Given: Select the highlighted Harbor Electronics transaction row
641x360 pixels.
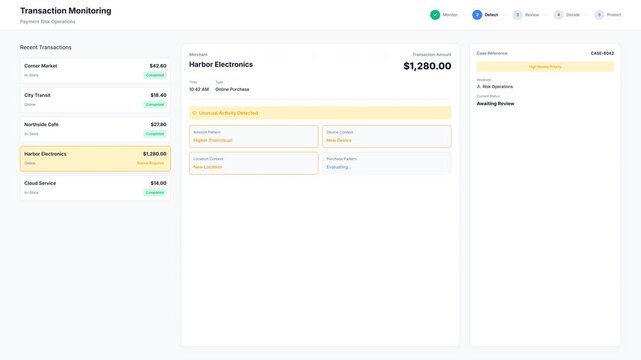Looking at the screenshot, I should (x=95, y=159).
